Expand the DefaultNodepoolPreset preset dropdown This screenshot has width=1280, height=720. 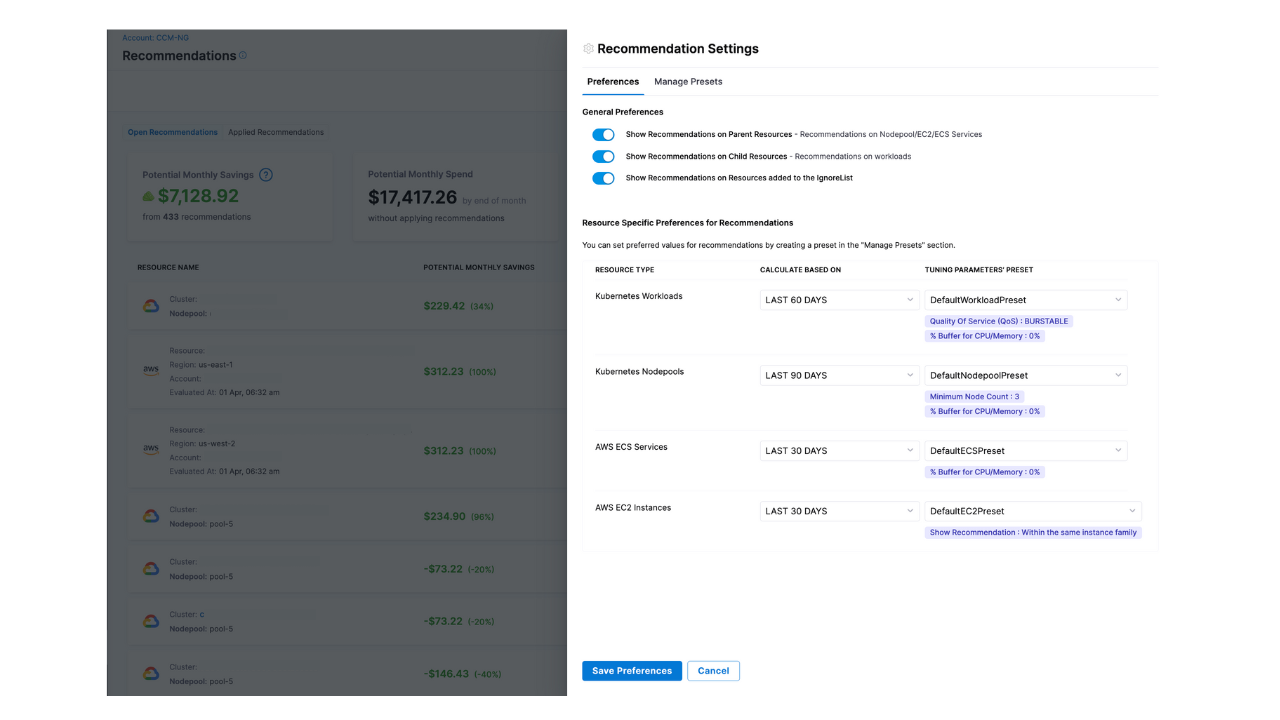coord(1025,375)
